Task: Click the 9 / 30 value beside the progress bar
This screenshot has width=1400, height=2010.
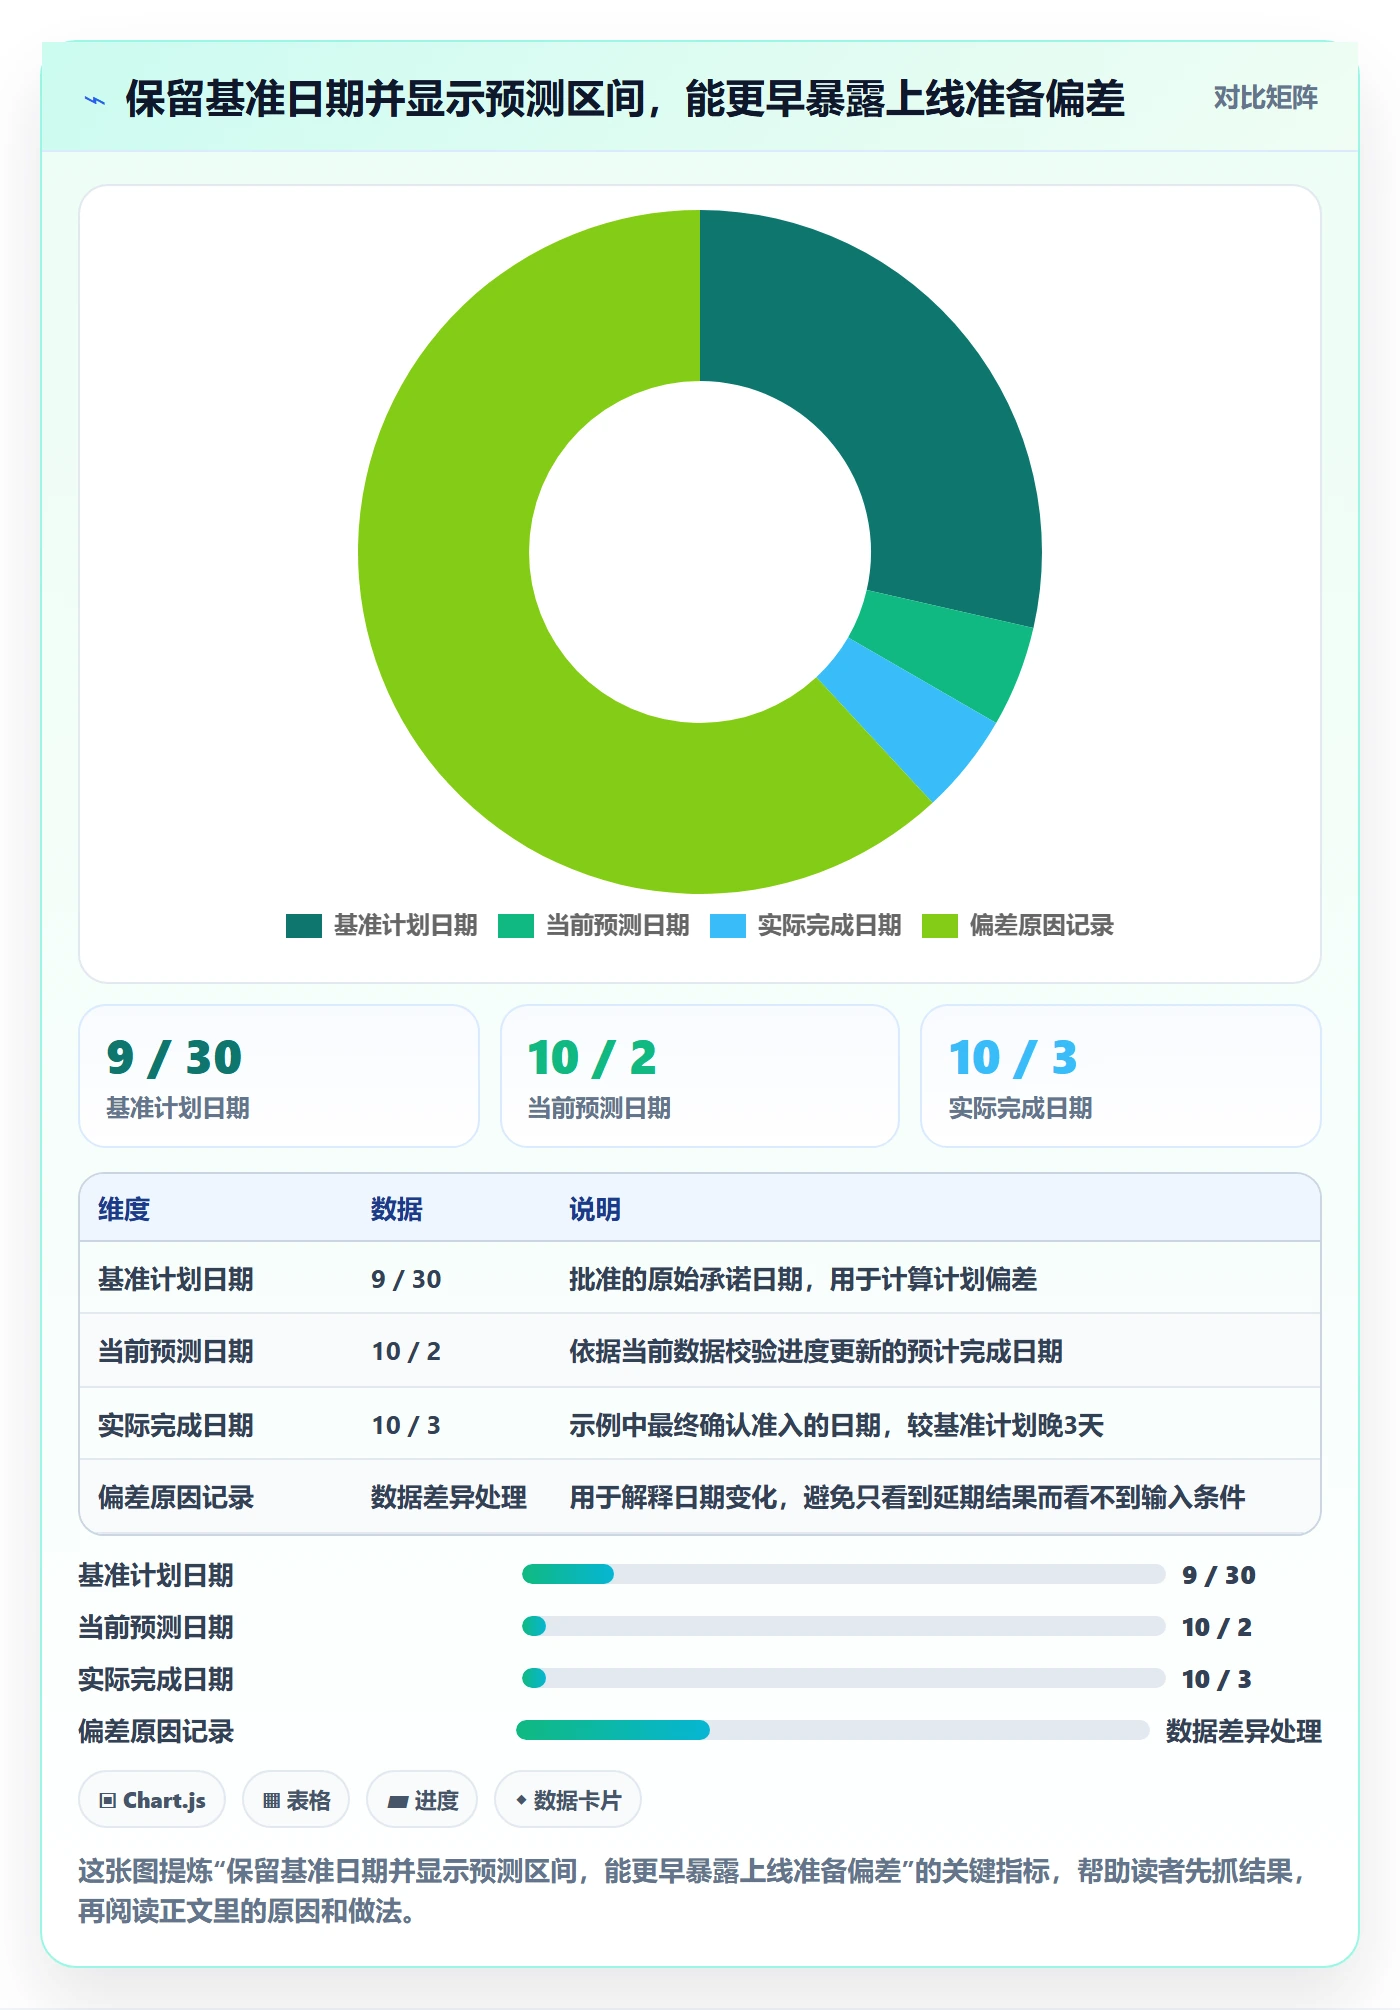Action: [x=1219, y=1575]
